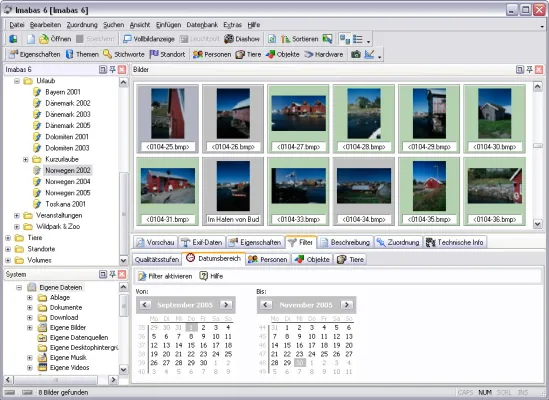Click the Öffnen folder icon in toolbar
Image resolution: width=549 pixels, height=400 pixels.
click(44, 39)
